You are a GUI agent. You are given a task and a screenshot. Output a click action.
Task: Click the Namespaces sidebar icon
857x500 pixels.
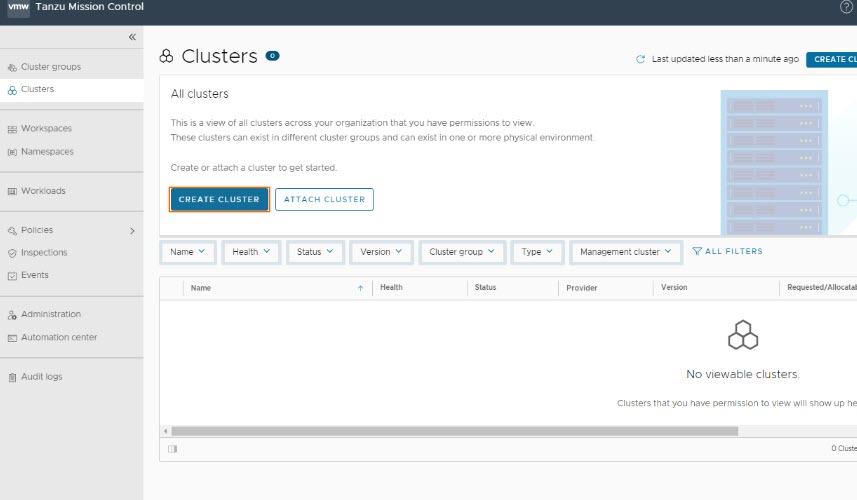point(12,152)
